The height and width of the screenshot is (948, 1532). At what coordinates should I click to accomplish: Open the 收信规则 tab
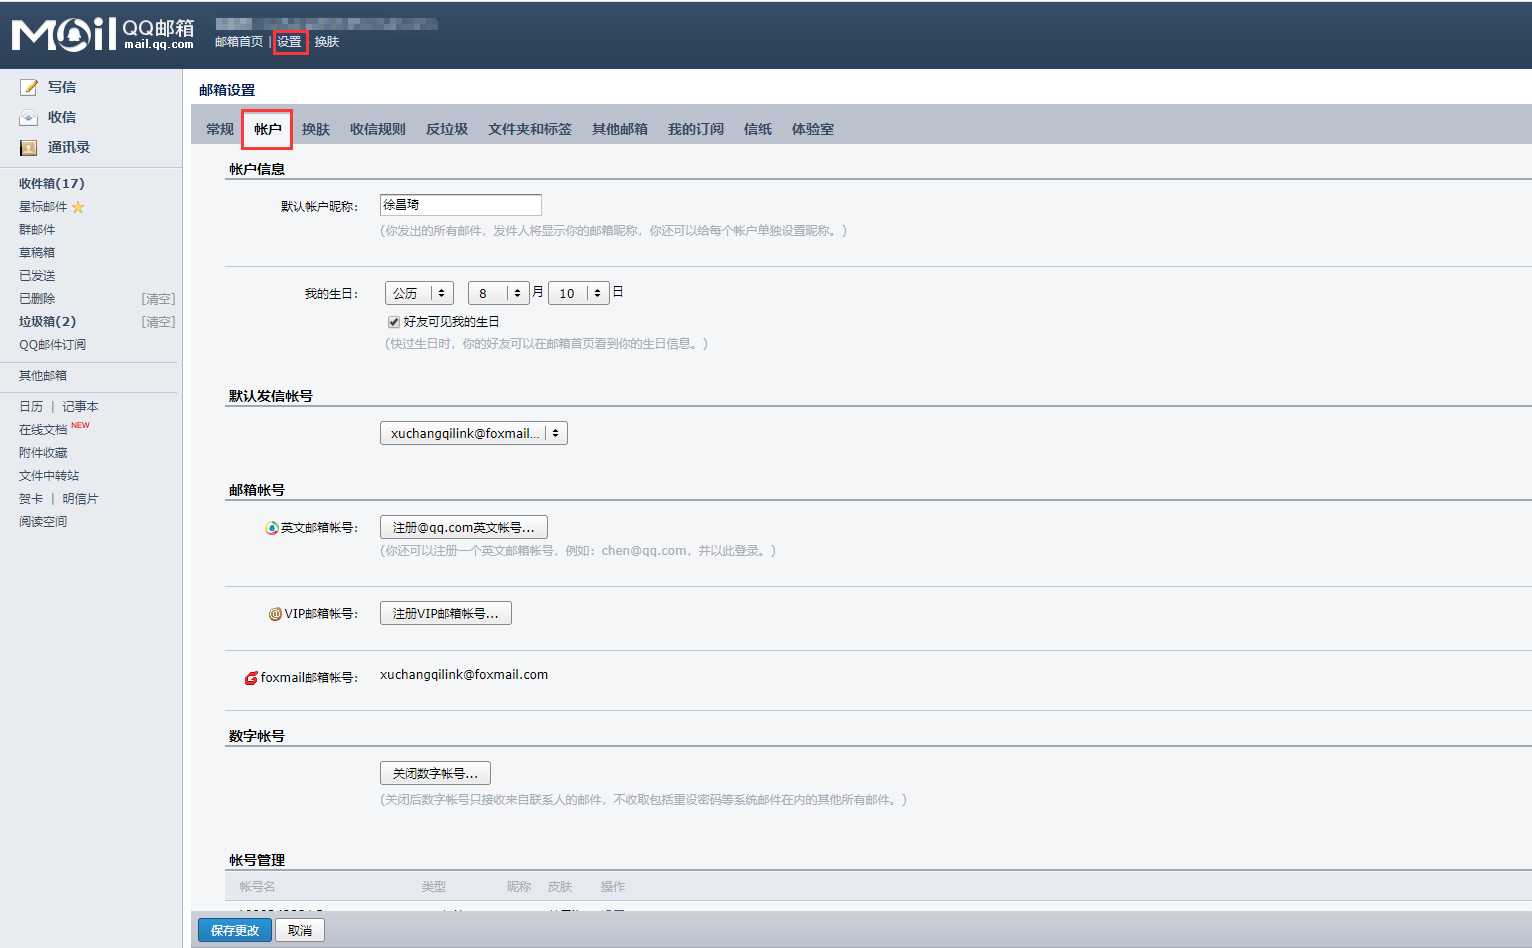[x=378, y=129]
